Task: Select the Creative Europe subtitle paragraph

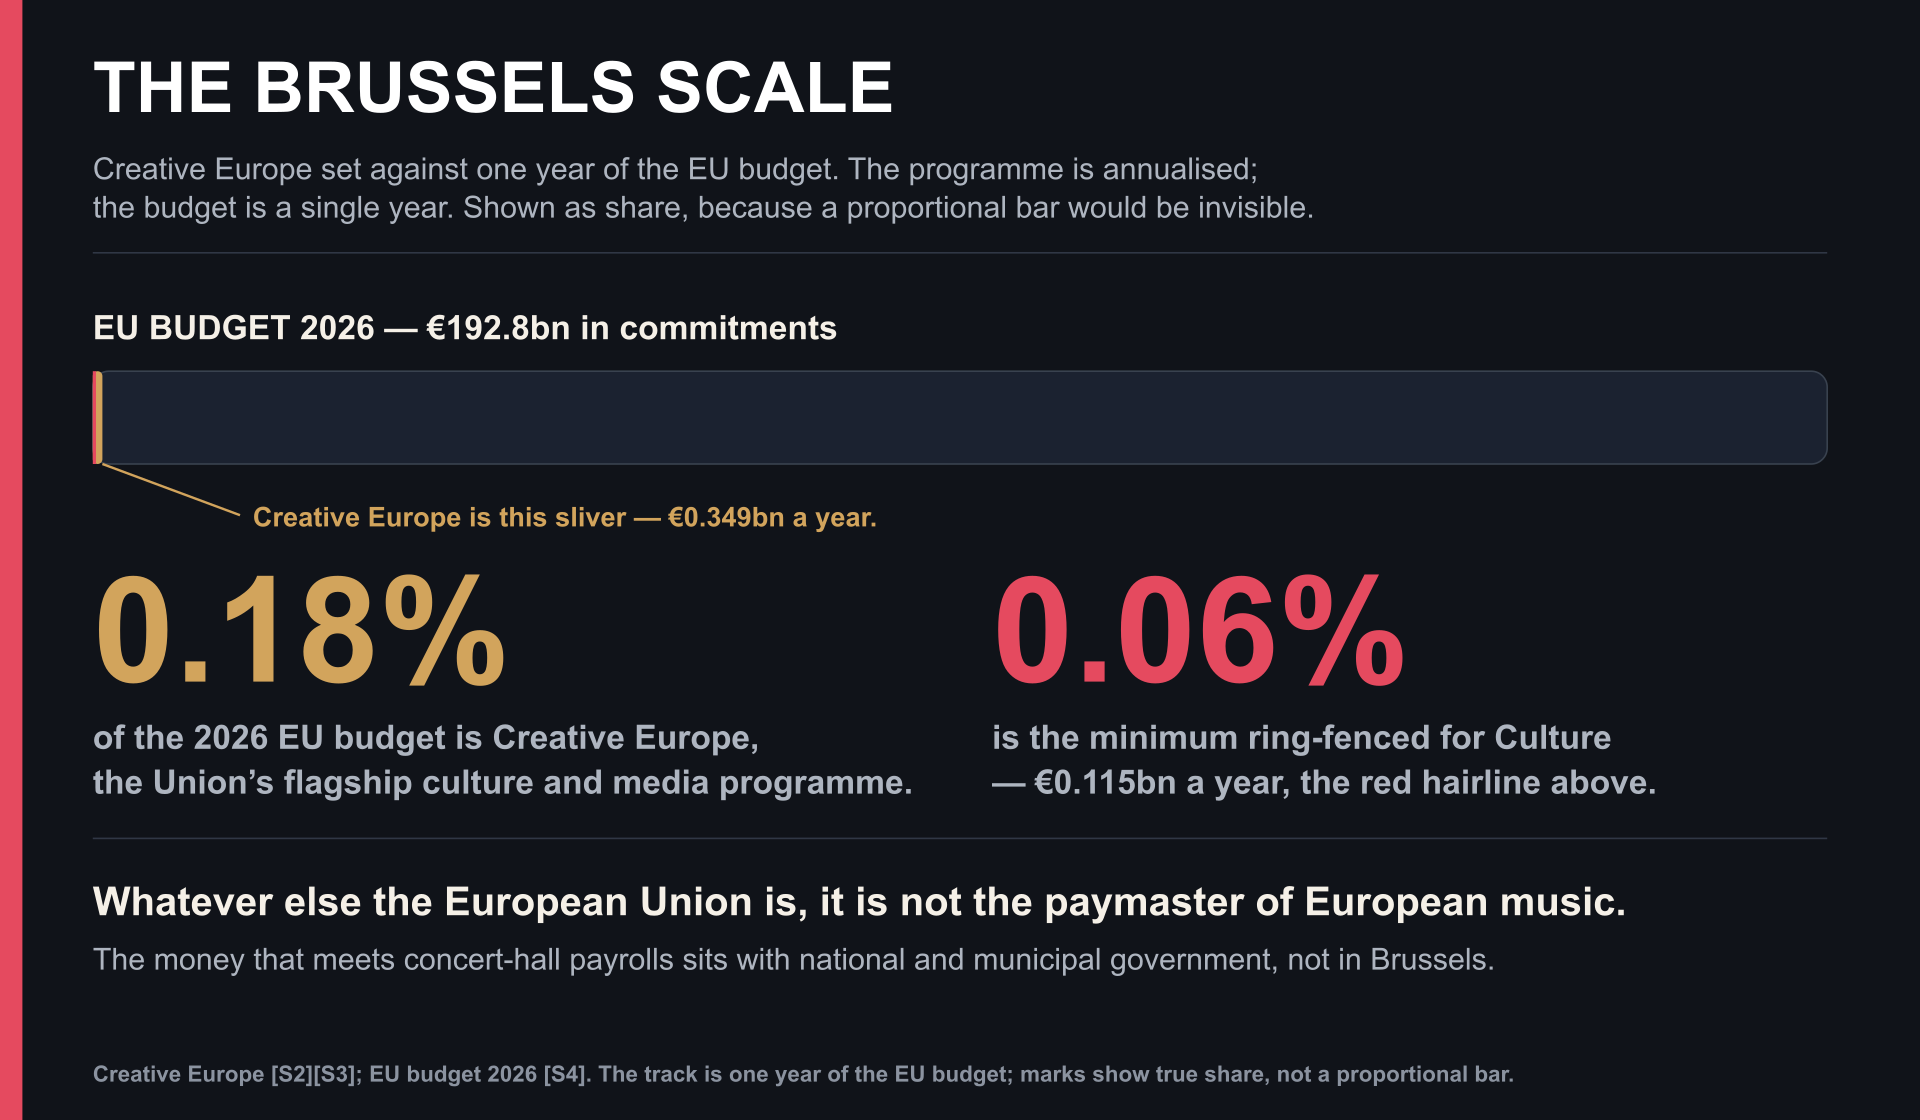Action: [703, 188]
